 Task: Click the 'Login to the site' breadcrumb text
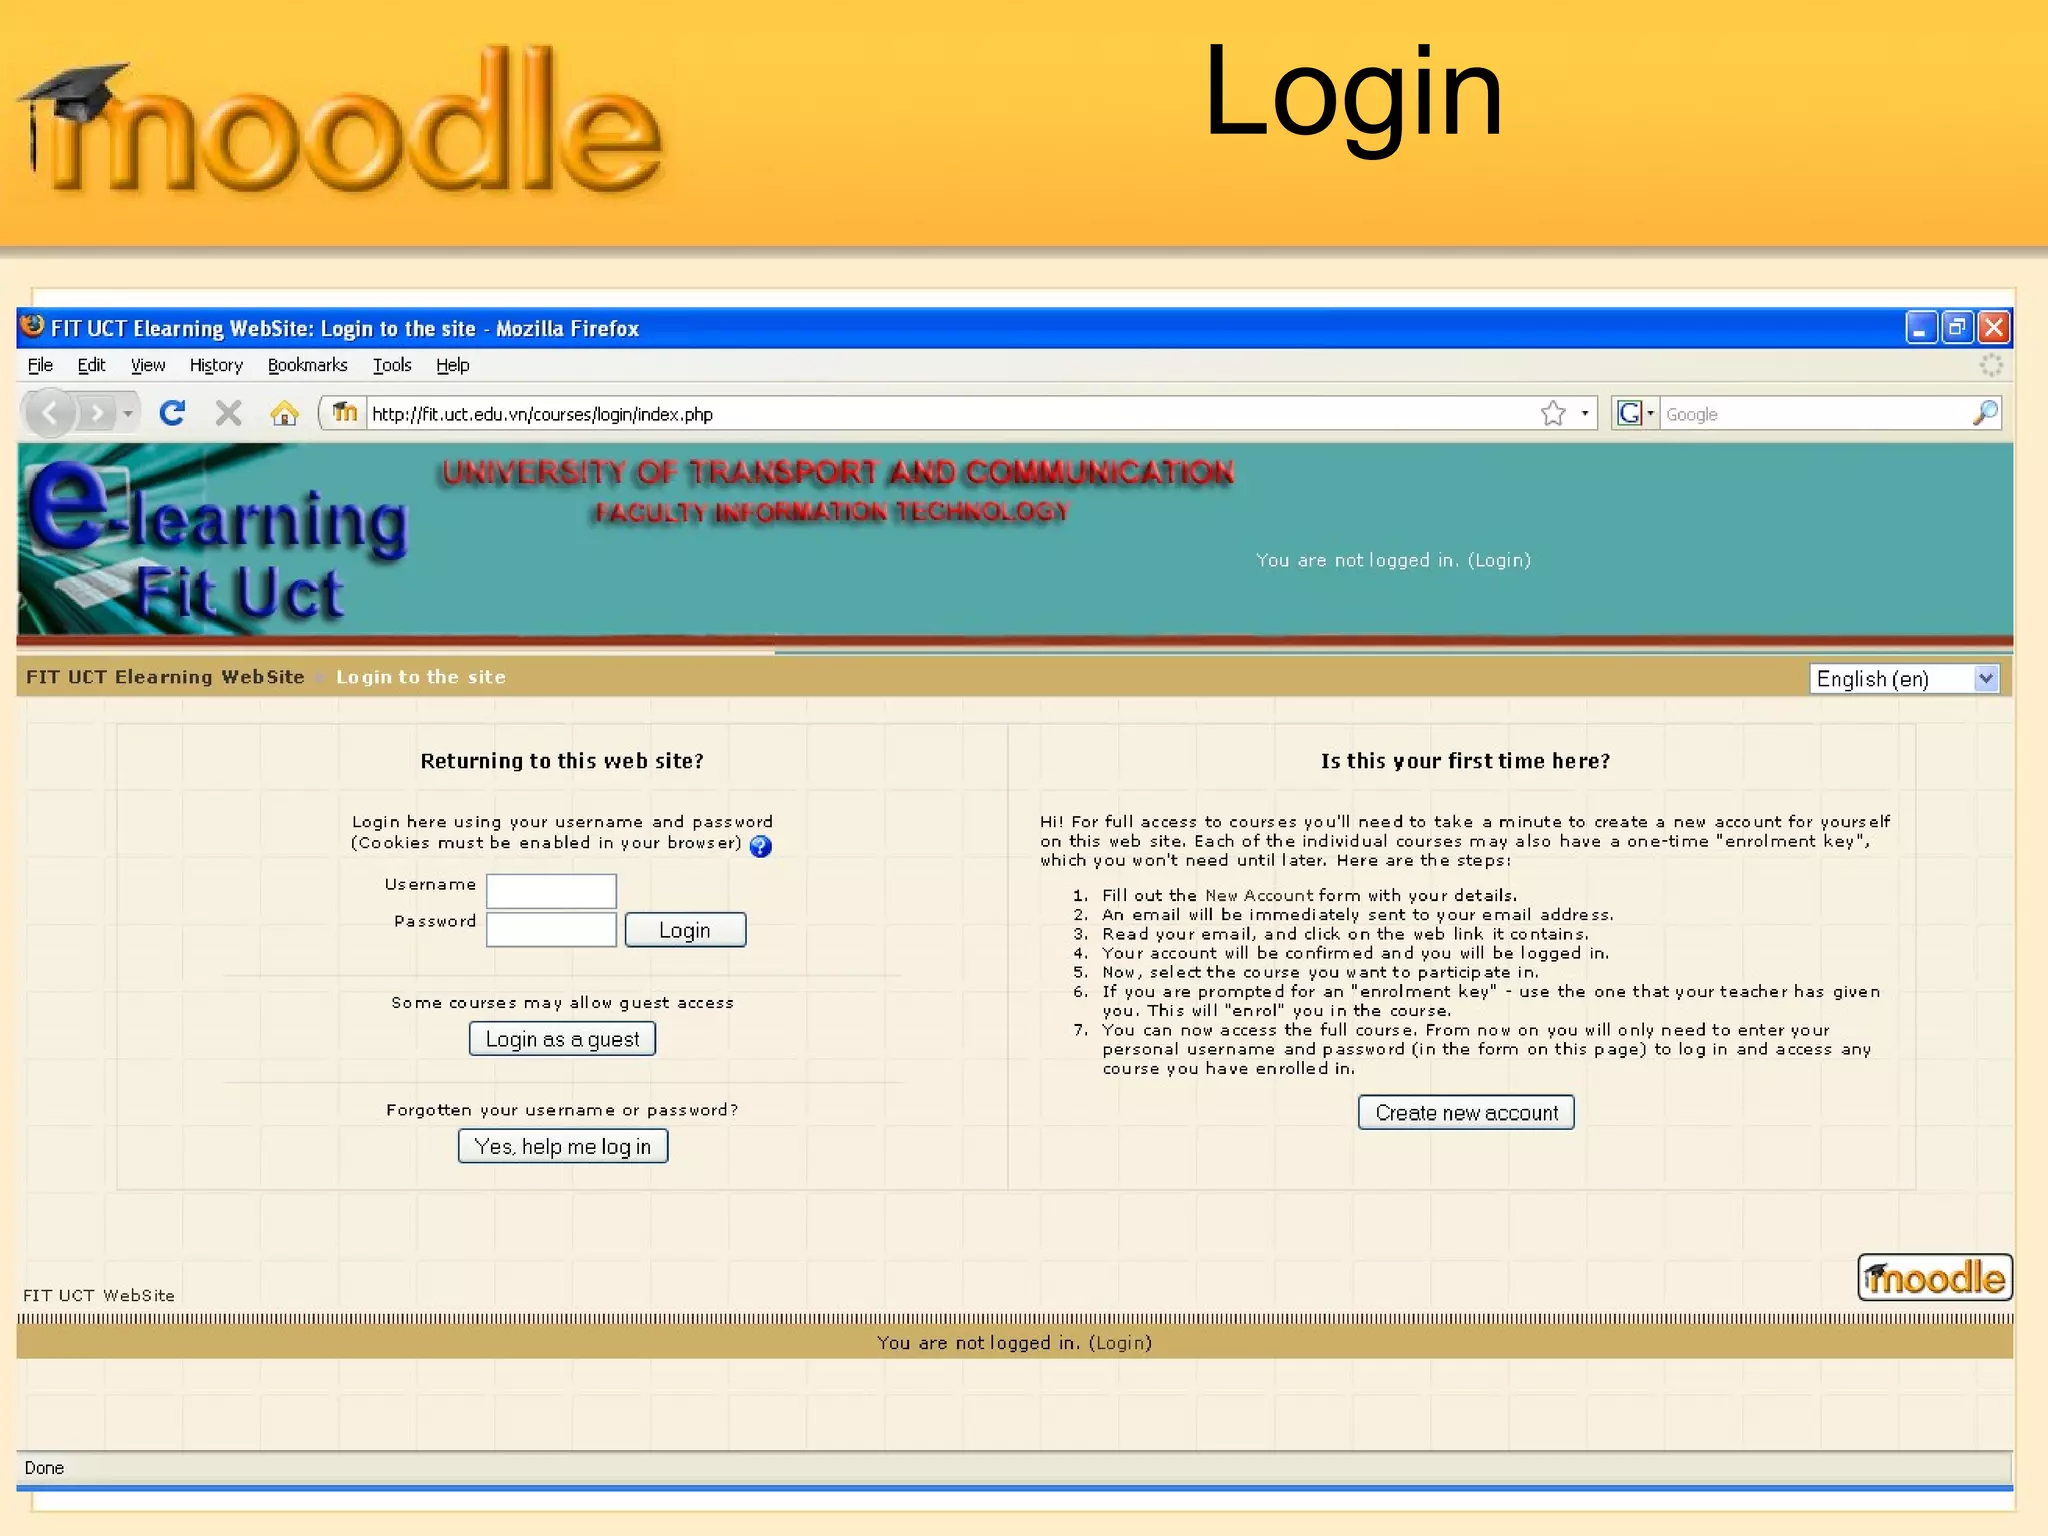click(421, 677)
